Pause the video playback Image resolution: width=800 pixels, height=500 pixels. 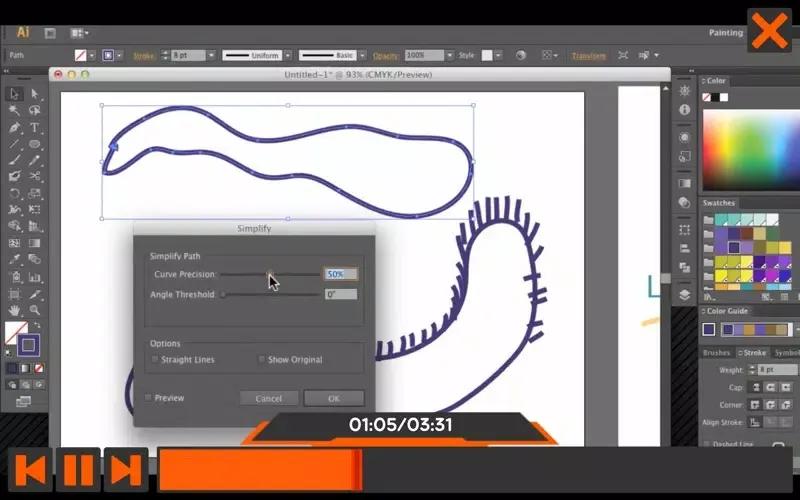pyautogui.click(x=78, y=470)
